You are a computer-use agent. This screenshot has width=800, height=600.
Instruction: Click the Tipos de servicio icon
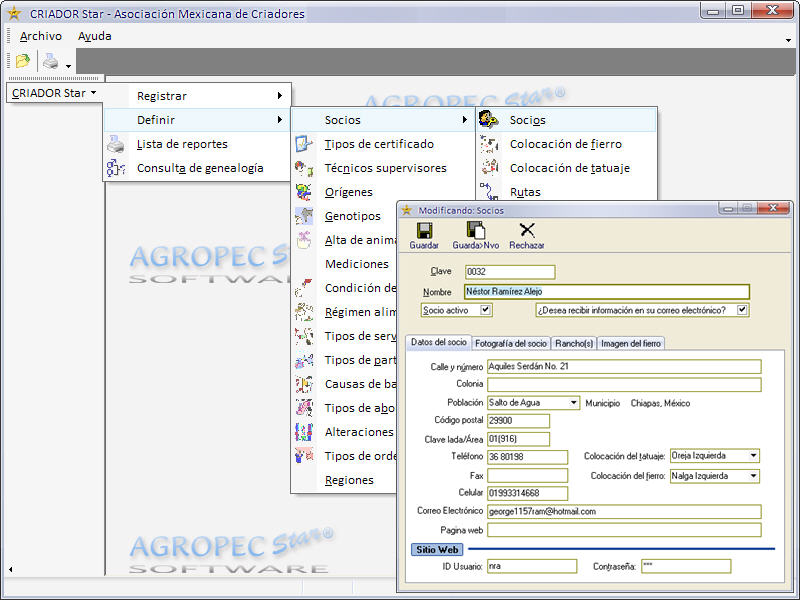pyautogui.click(x=304, y=336)
